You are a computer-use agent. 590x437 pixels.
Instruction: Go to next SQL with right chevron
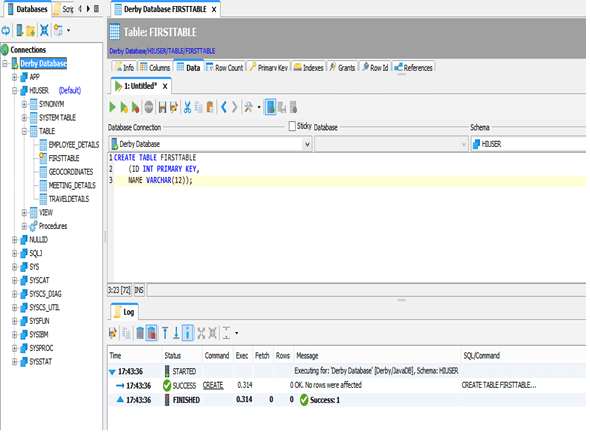(x=234, y=108)
